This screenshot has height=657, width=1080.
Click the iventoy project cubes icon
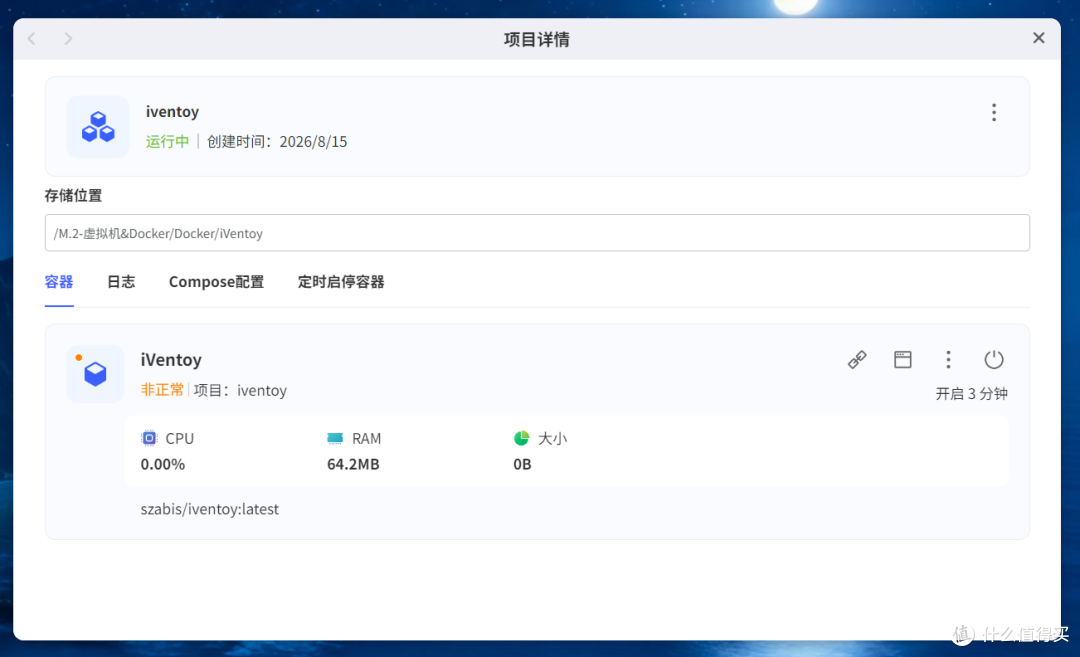click(x=98, y=127)
